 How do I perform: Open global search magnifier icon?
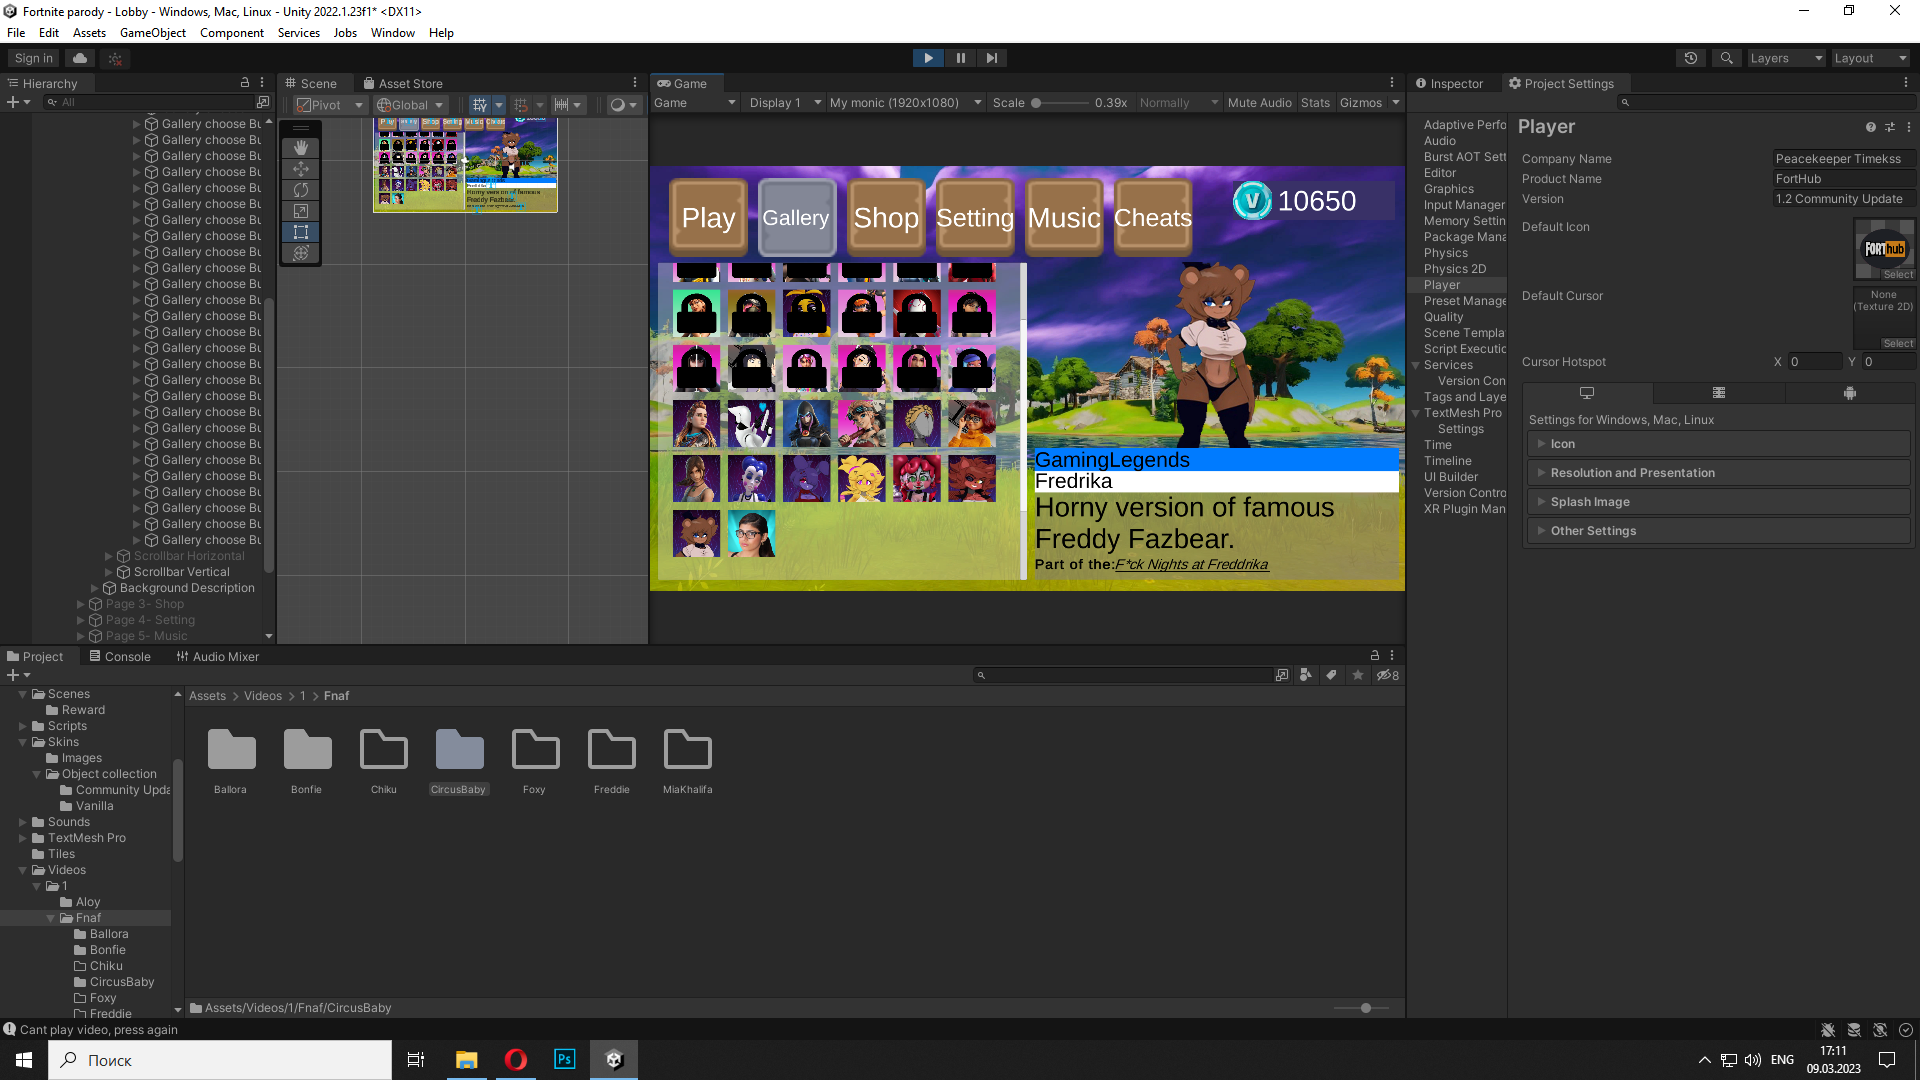1726,58
